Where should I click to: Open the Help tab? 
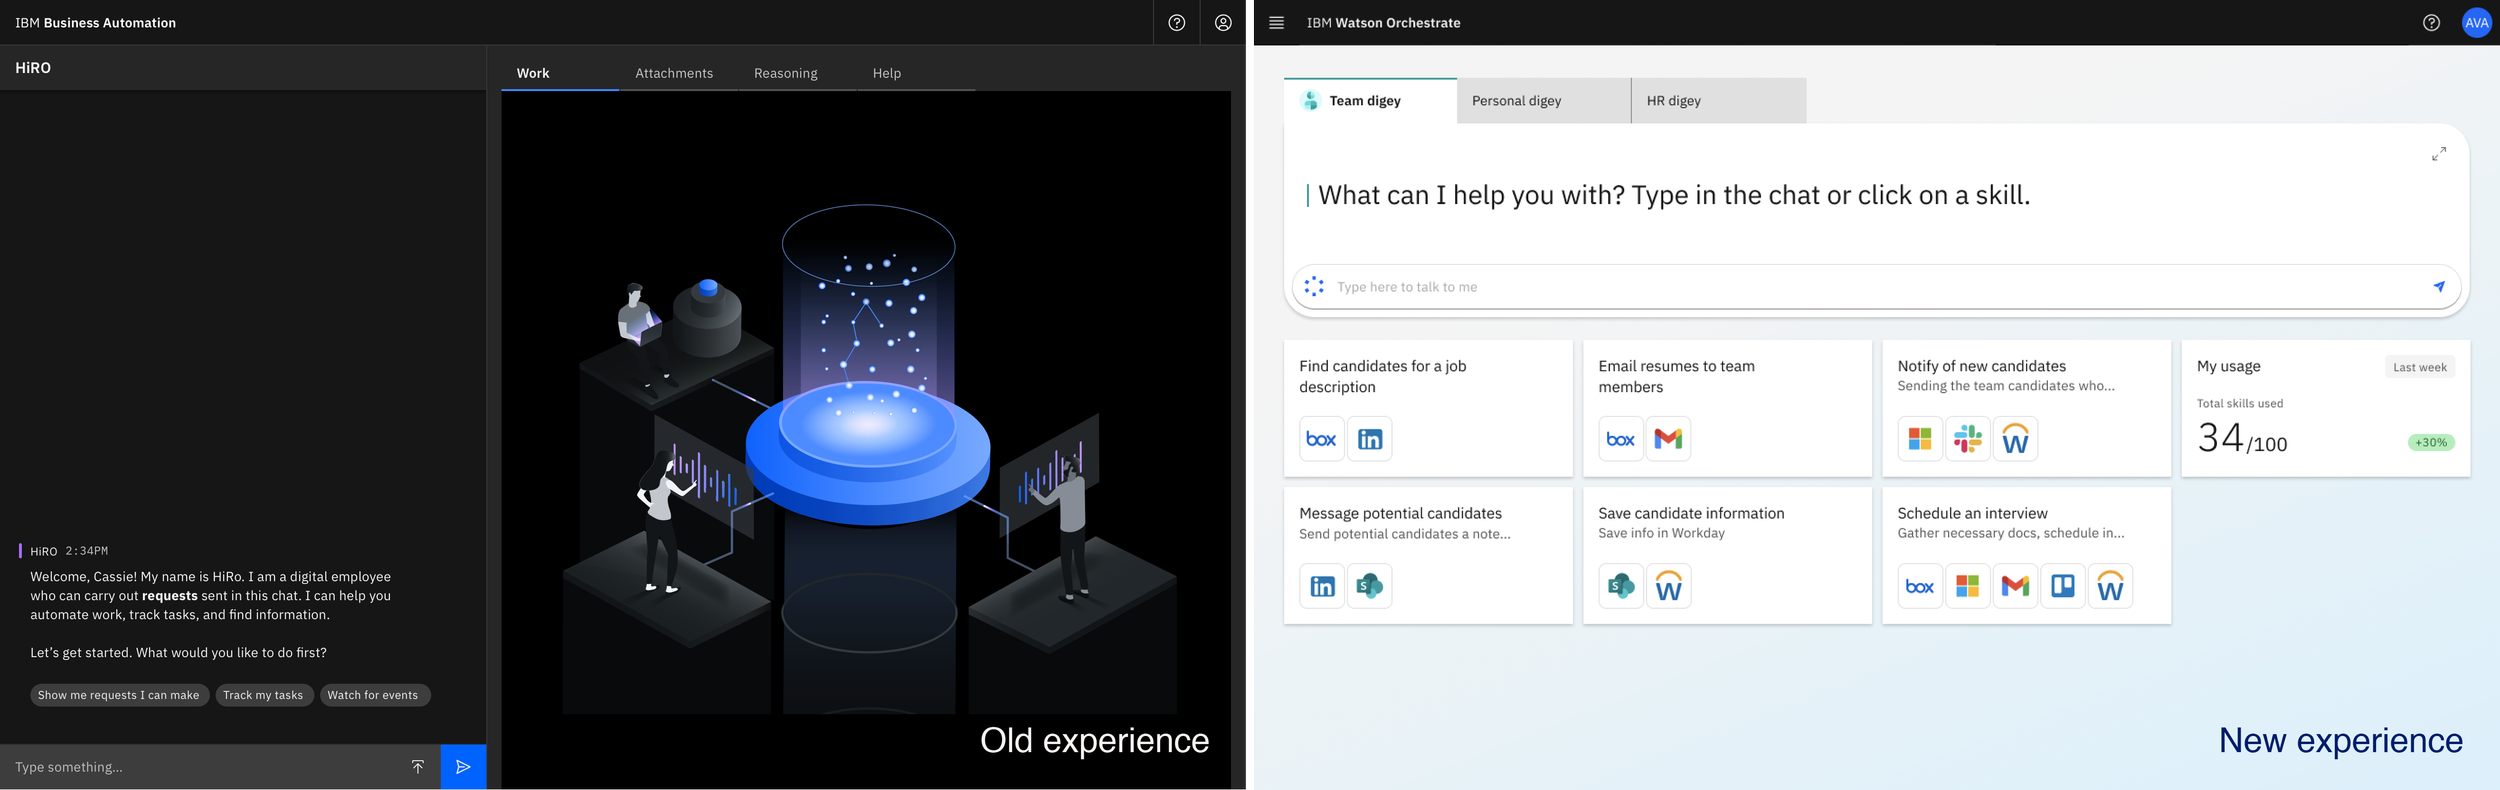point(916,73)
